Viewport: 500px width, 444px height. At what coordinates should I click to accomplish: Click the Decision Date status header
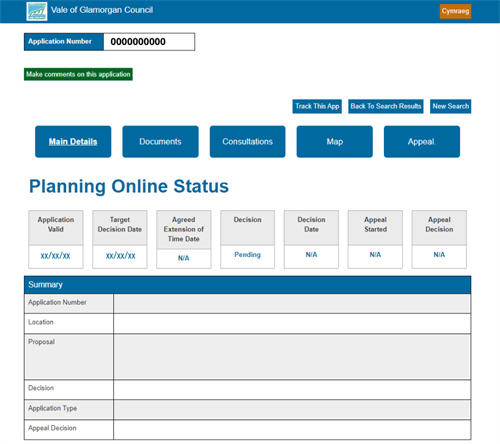[311, 228]
